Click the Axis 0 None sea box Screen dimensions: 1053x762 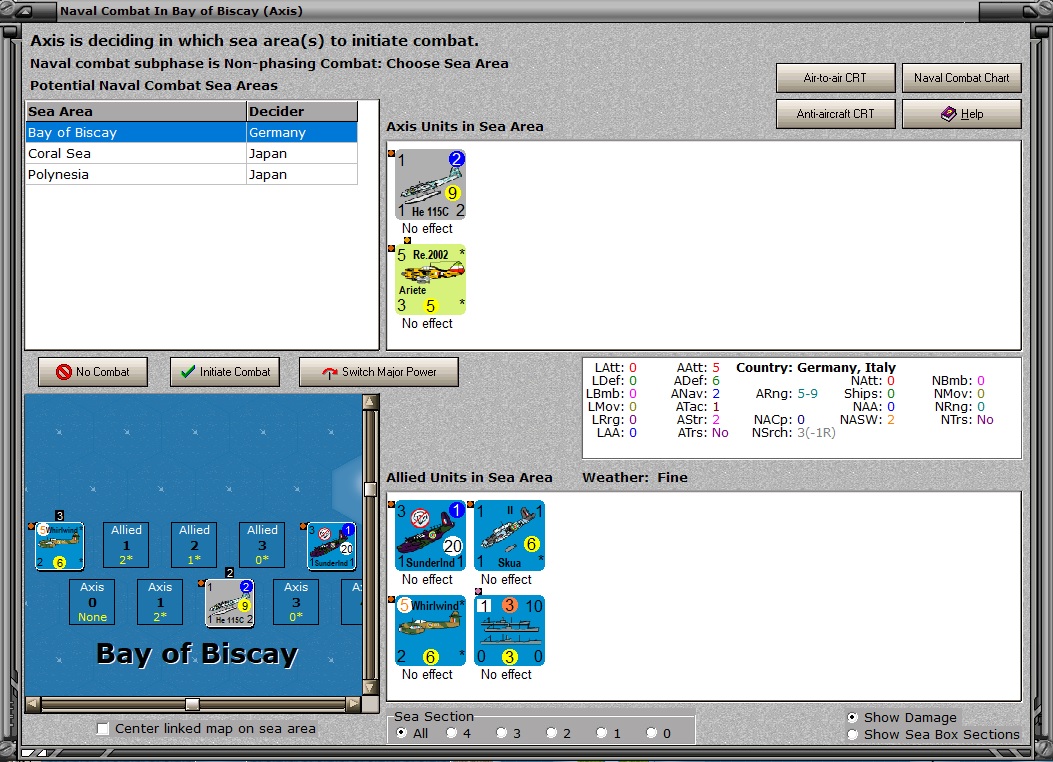(x=92, y=602)
